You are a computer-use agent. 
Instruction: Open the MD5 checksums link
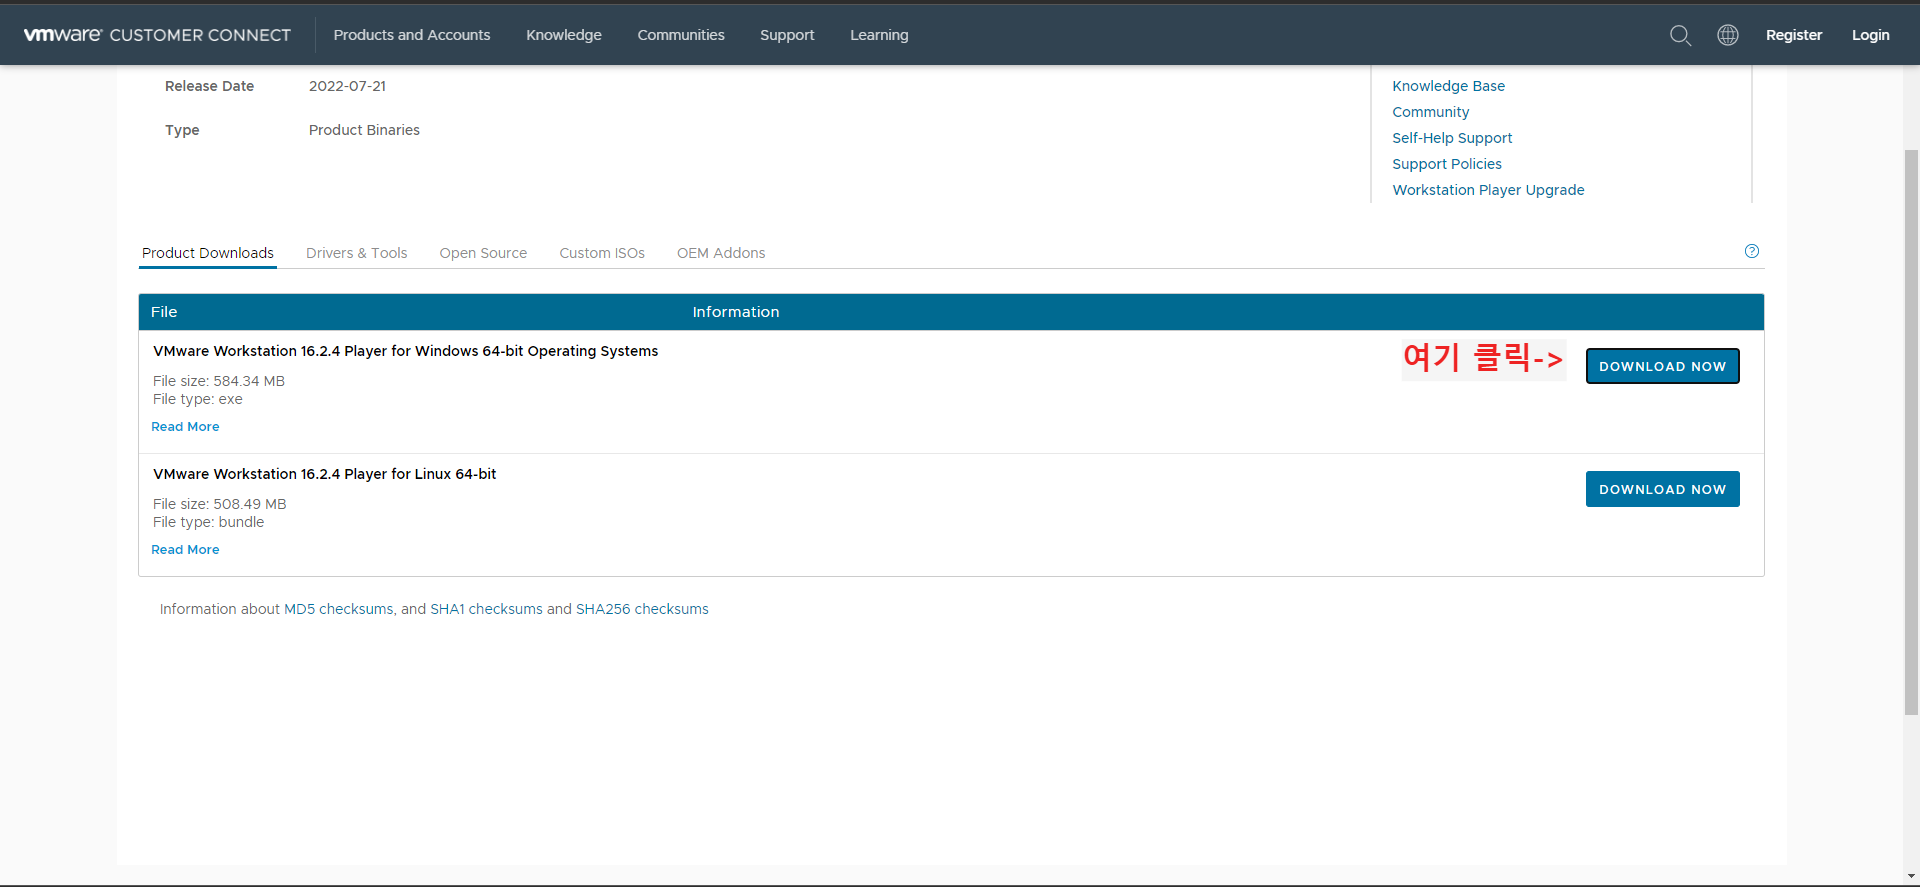pos(339,609)
